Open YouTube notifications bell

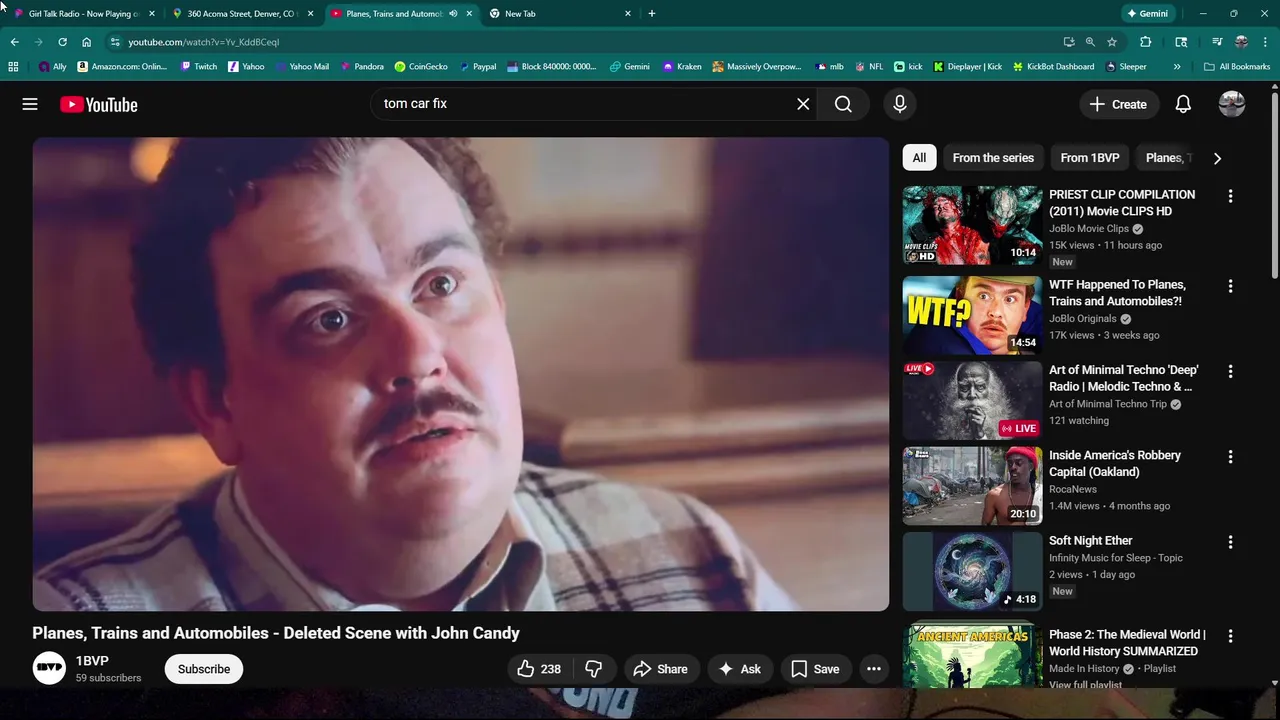coord(1183,104)
